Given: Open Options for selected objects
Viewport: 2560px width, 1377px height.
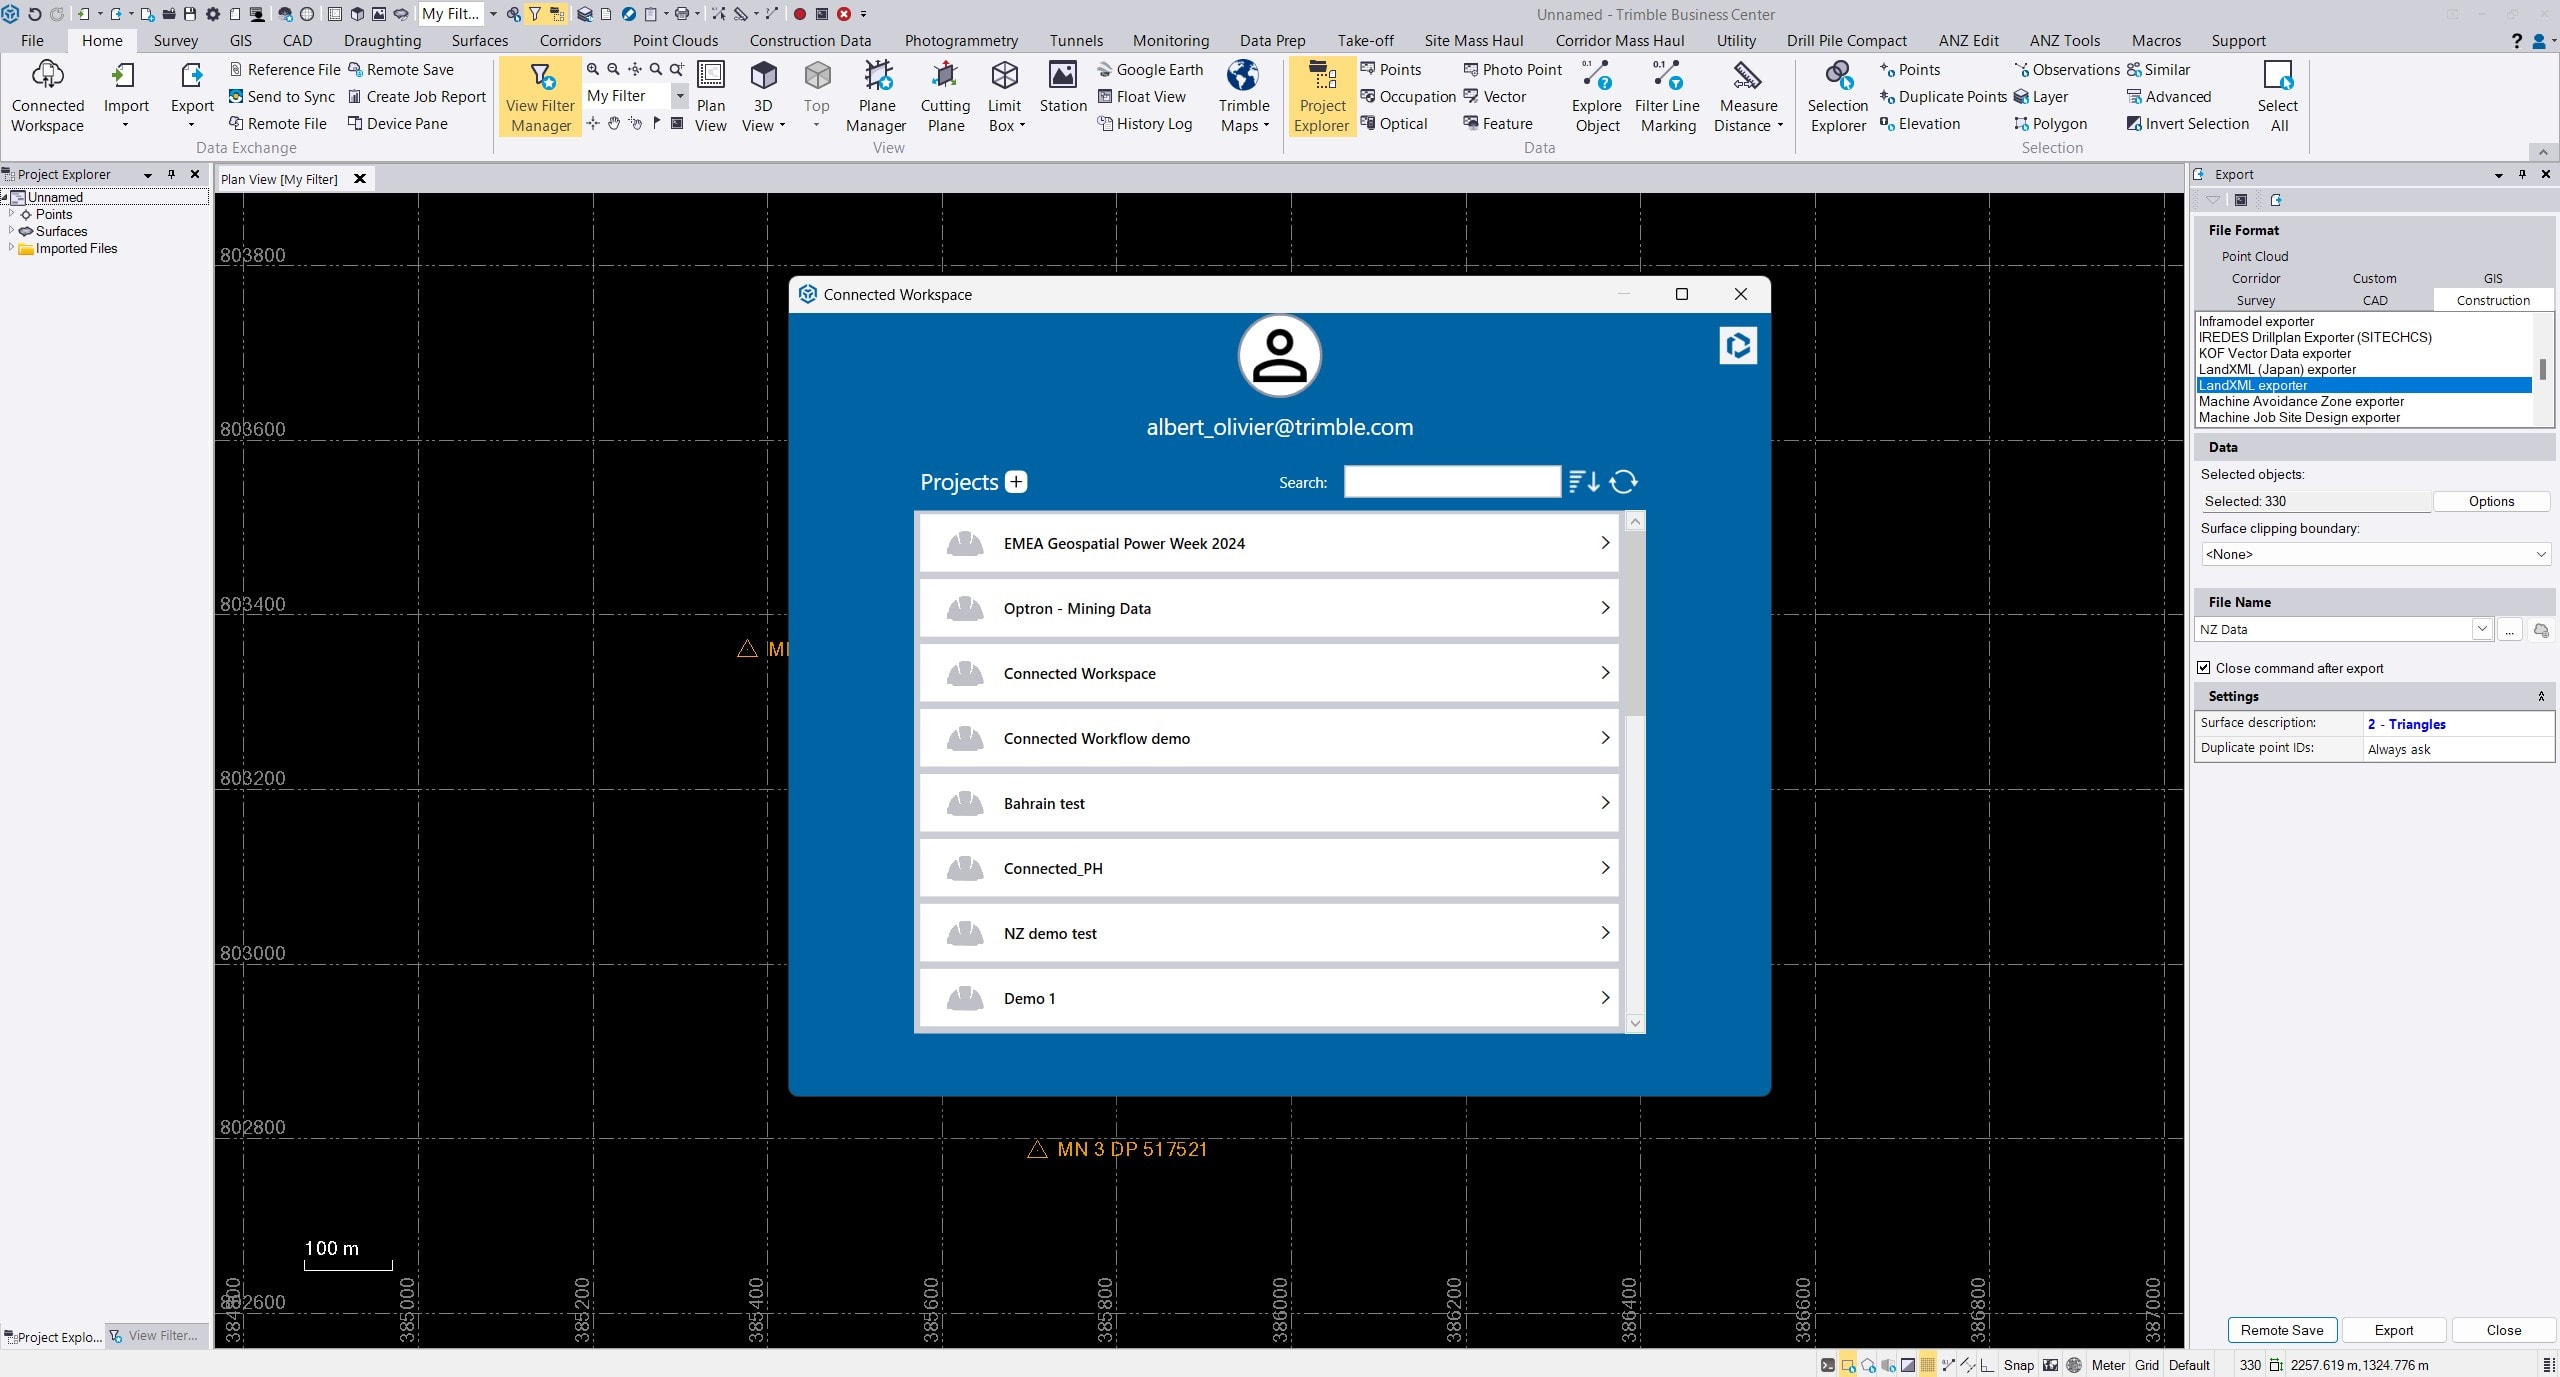Looking at the screenshot, I should point(2492,501).
